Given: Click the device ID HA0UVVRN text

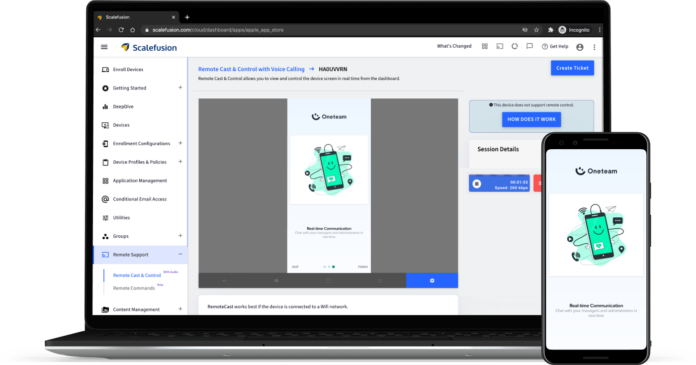Looking at the screenshot, I should 333,69.
